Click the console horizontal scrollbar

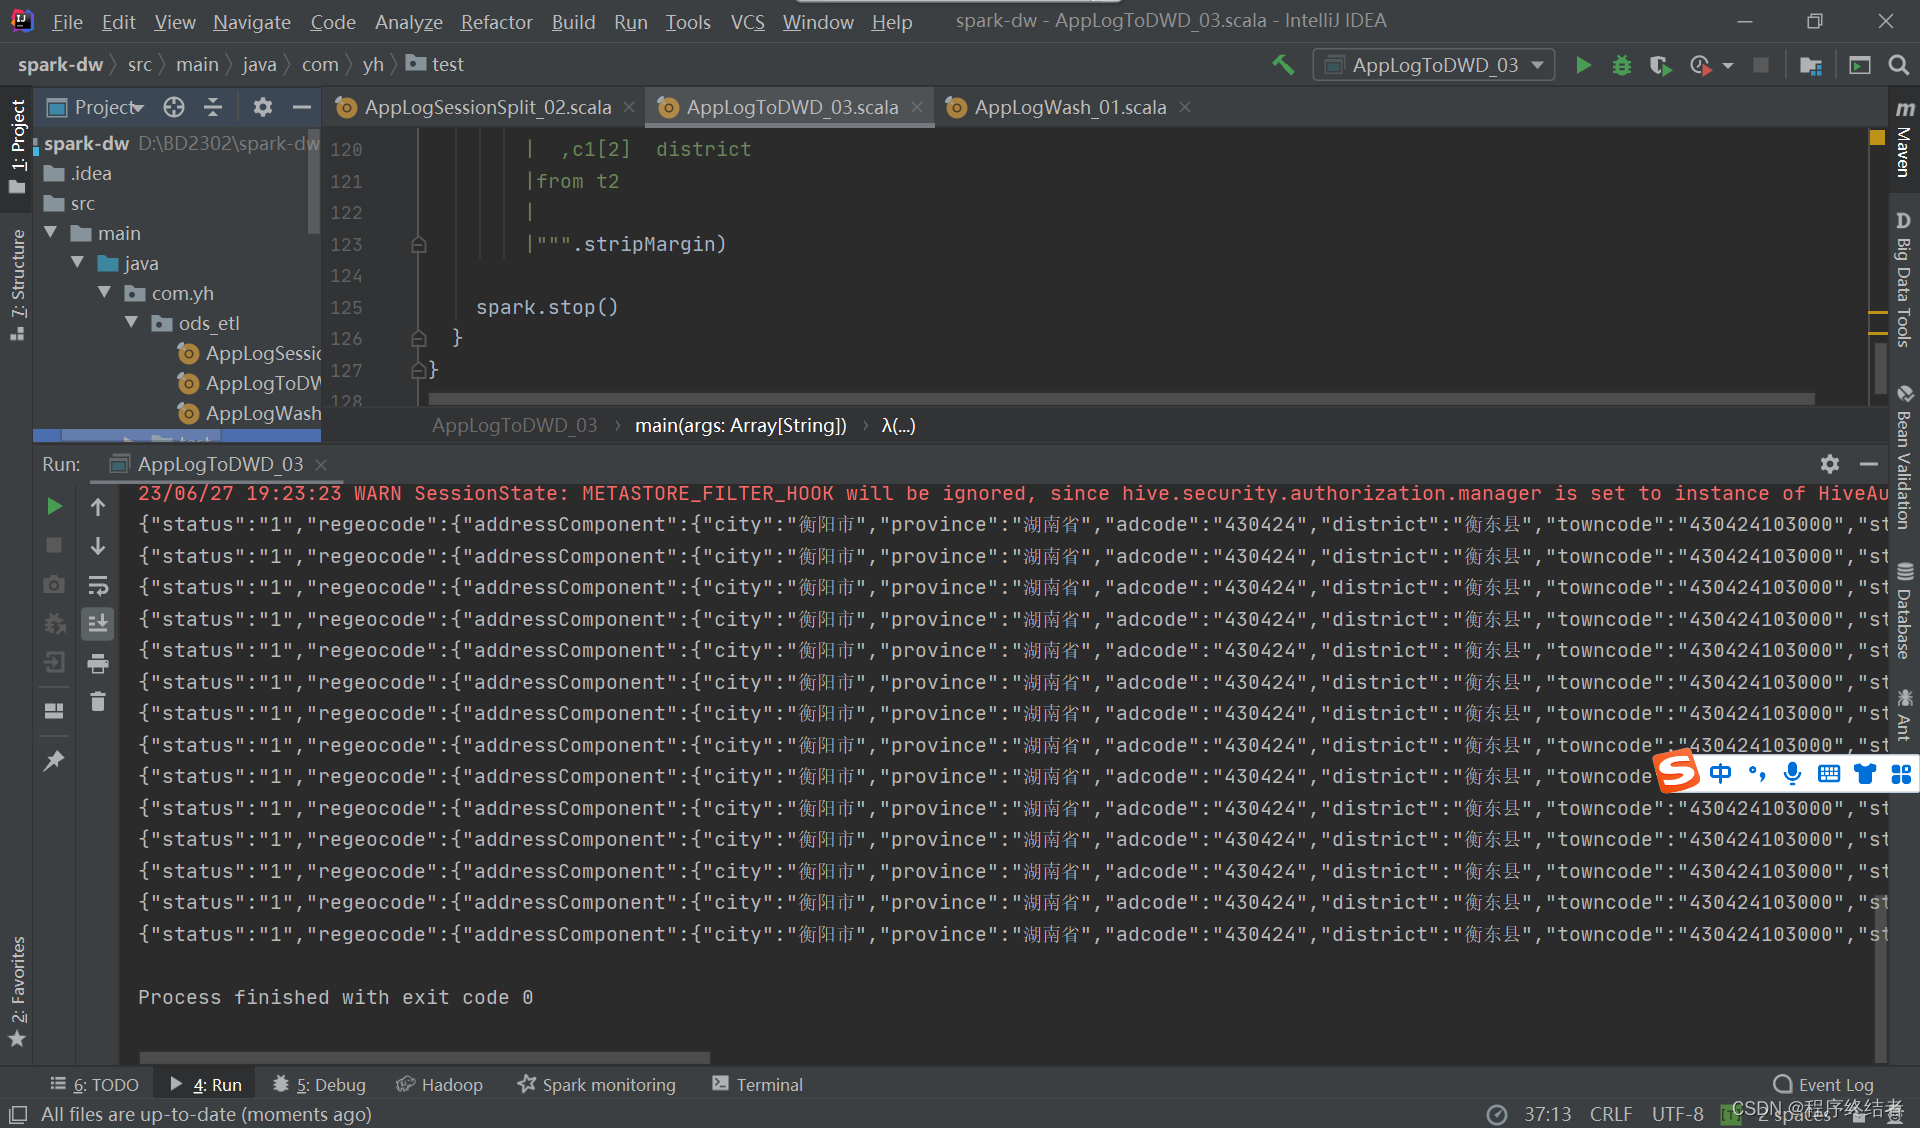pyautogui.click(x=425, y=1057)
